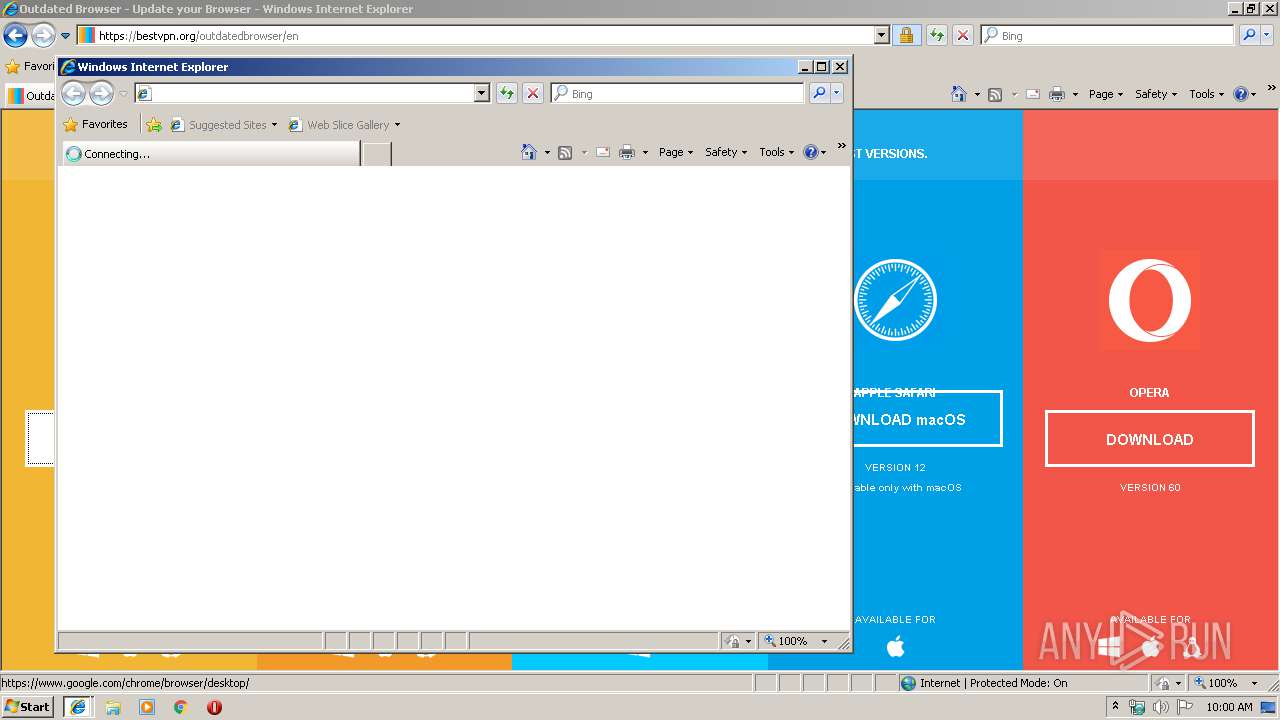The width and height of the screenshot is (1280, 720).
Task: Click search magnifier in background window
Action: click(x=1248, y=35)
